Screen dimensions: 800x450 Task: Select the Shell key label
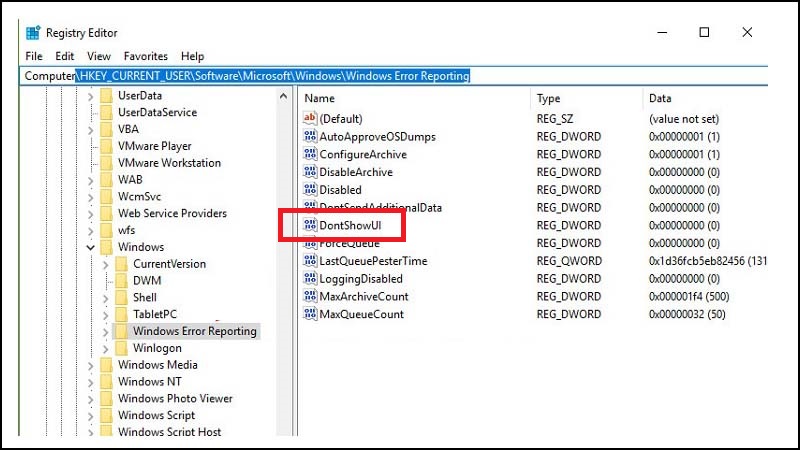point(144,297)
